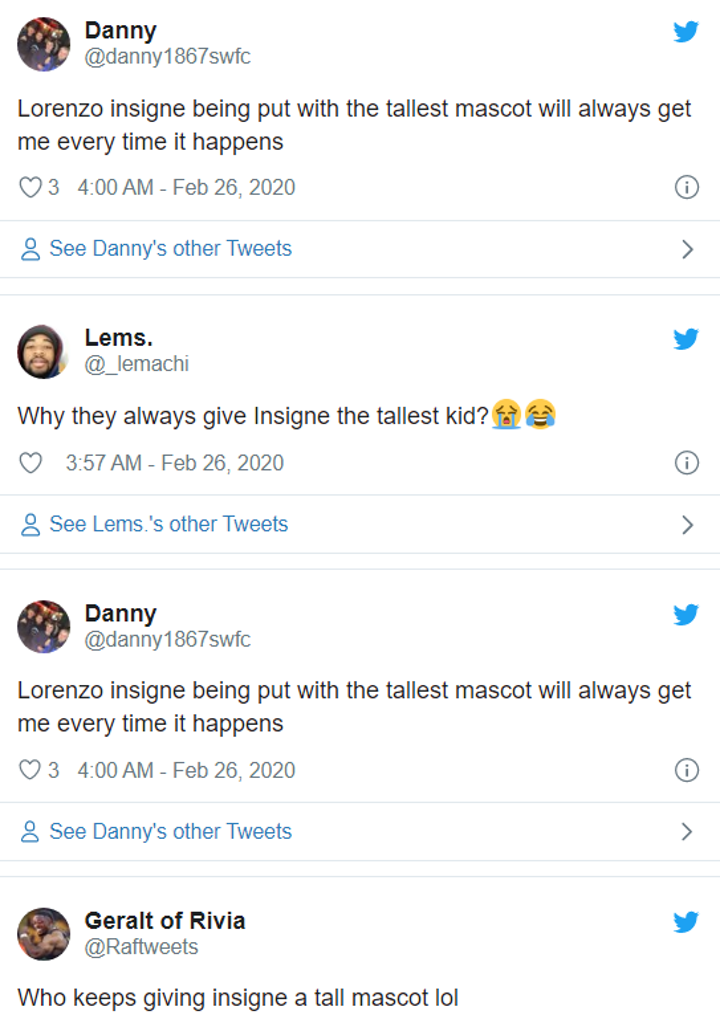Viewport: 720px width, 1023px height.
Task: Click Twitter bird icon on Geralt of Rivia tweet
Action: coord(685,922)
